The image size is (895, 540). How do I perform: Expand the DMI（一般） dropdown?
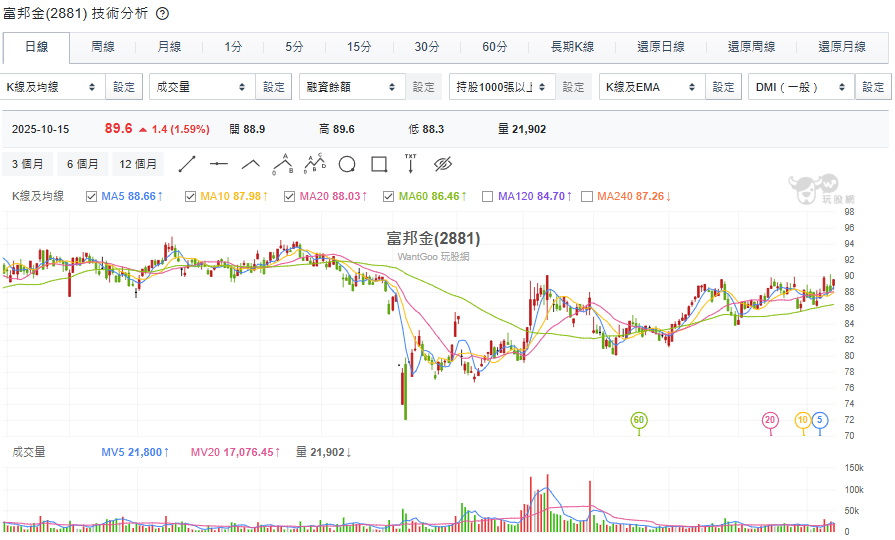tap(800, 87)
